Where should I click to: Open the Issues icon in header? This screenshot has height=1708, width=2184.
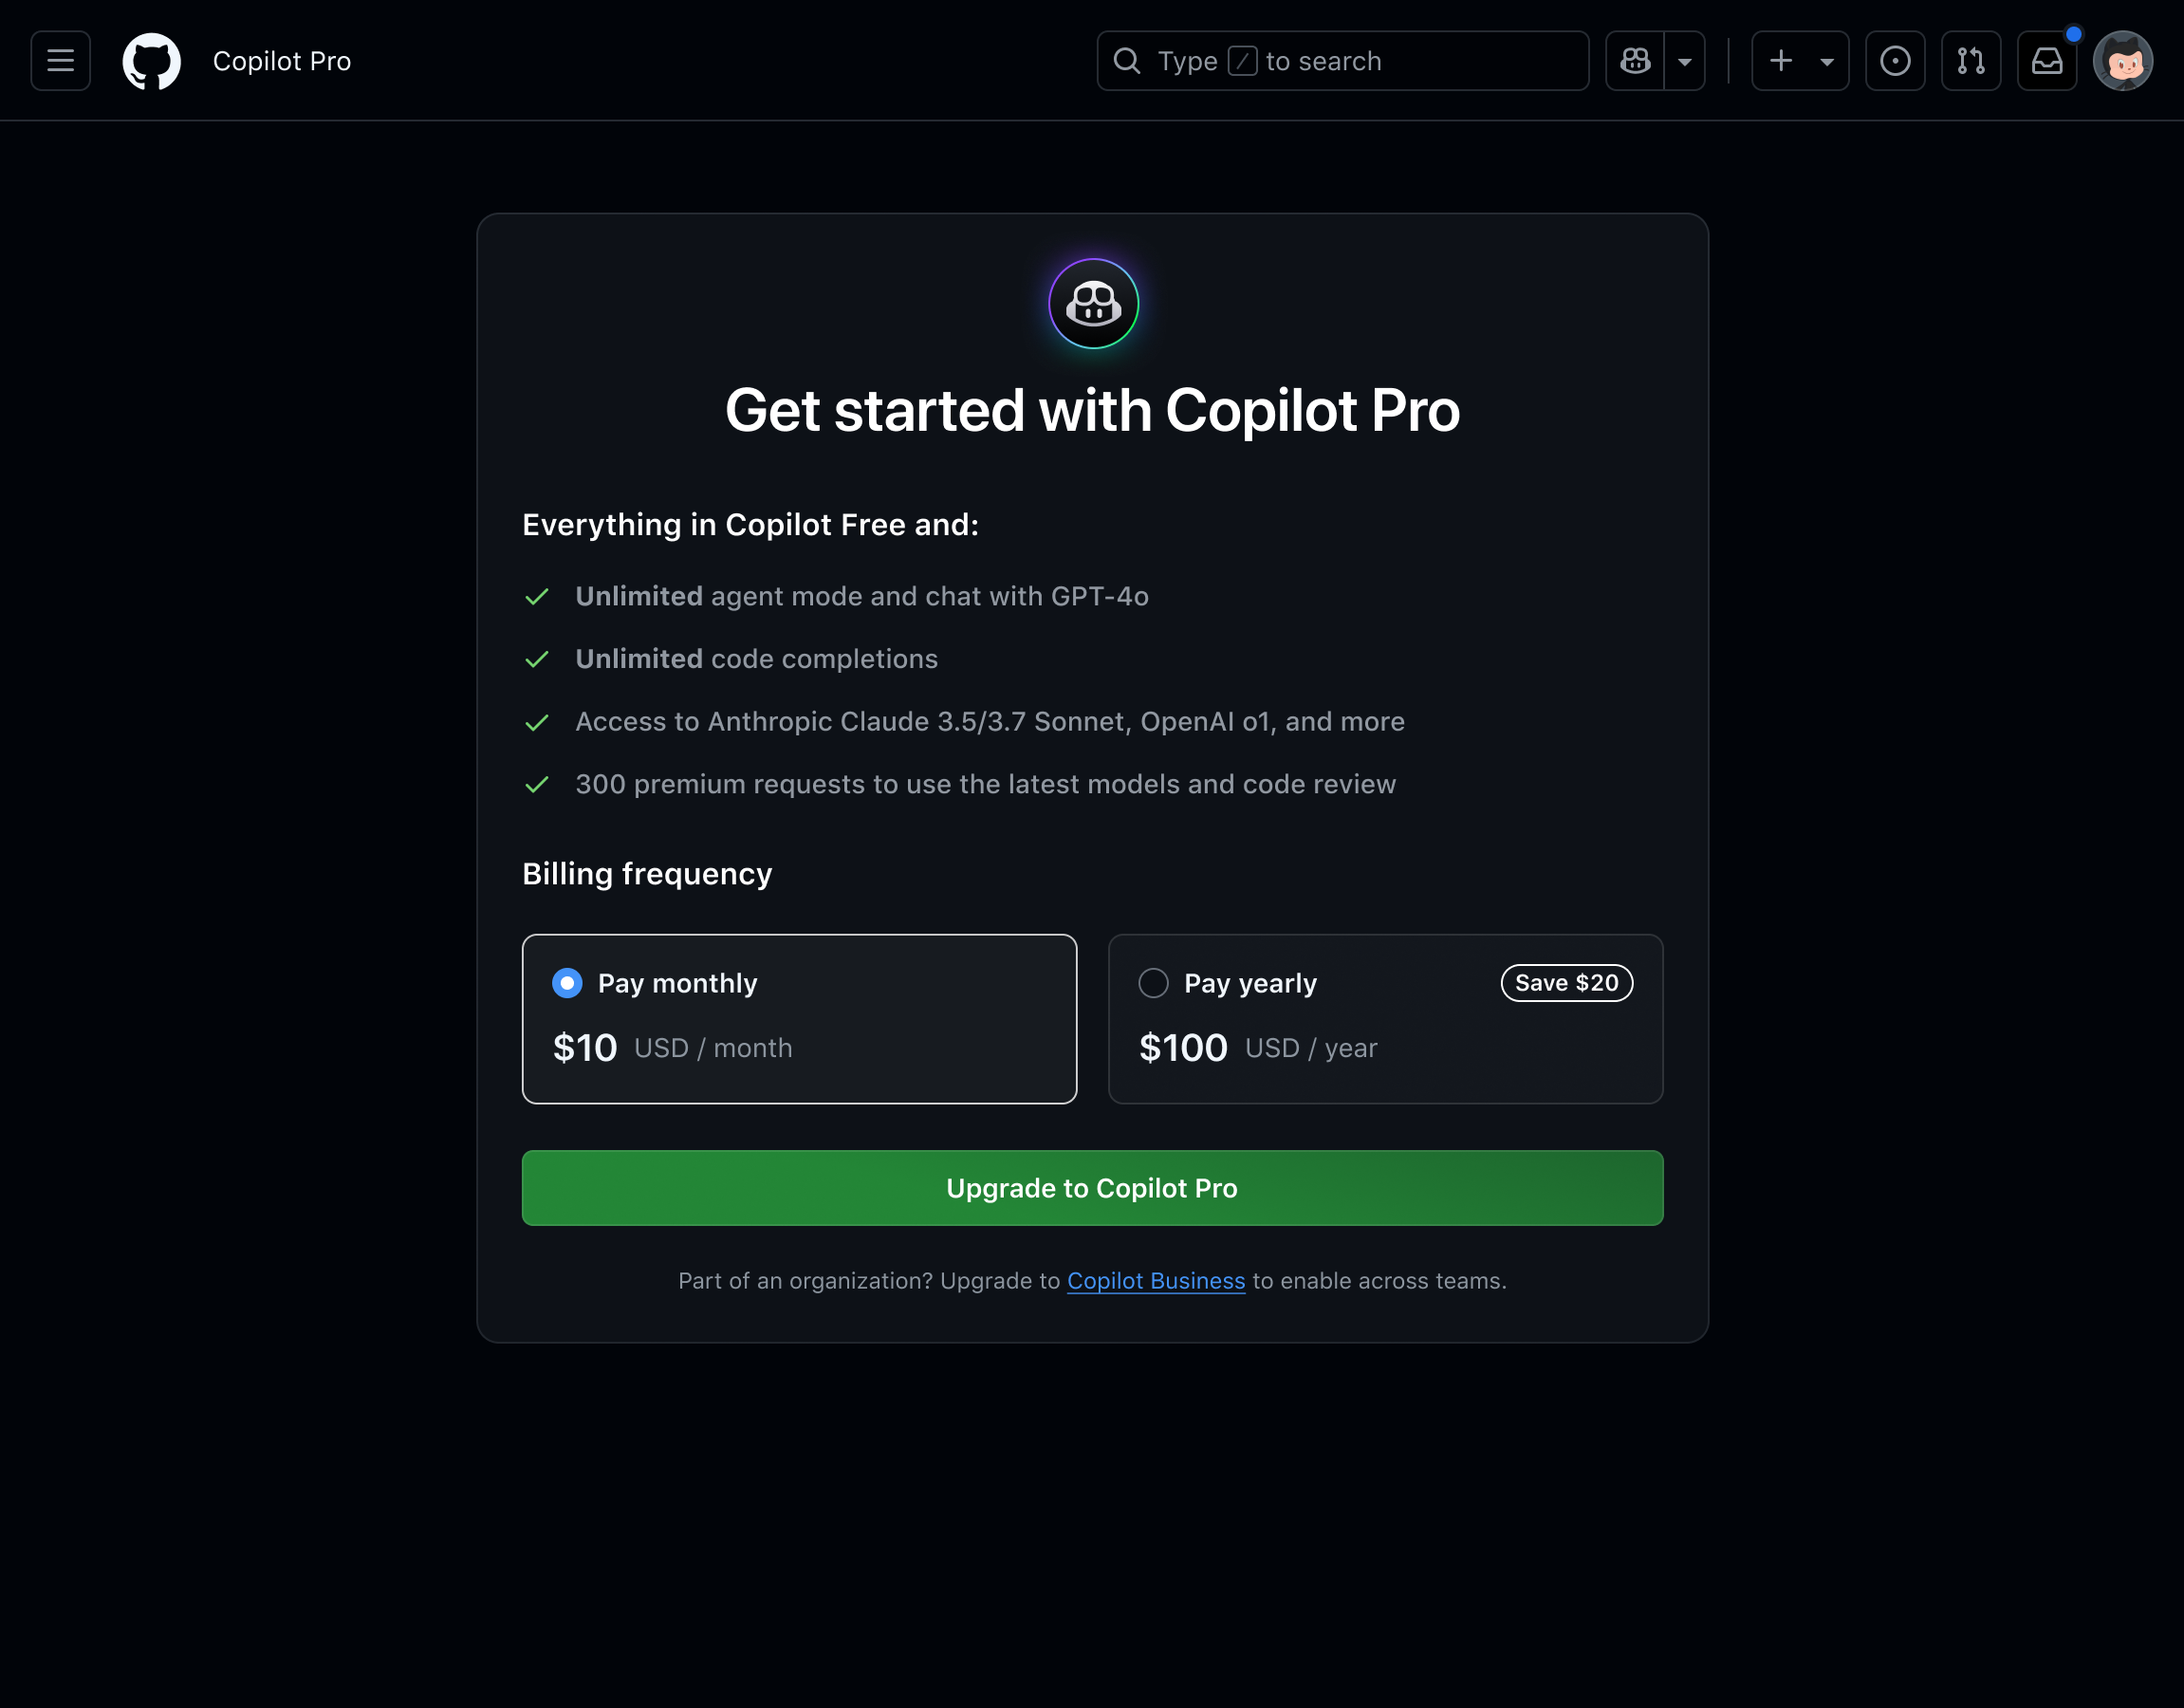pyautogui.click(x=1894, y=61)
